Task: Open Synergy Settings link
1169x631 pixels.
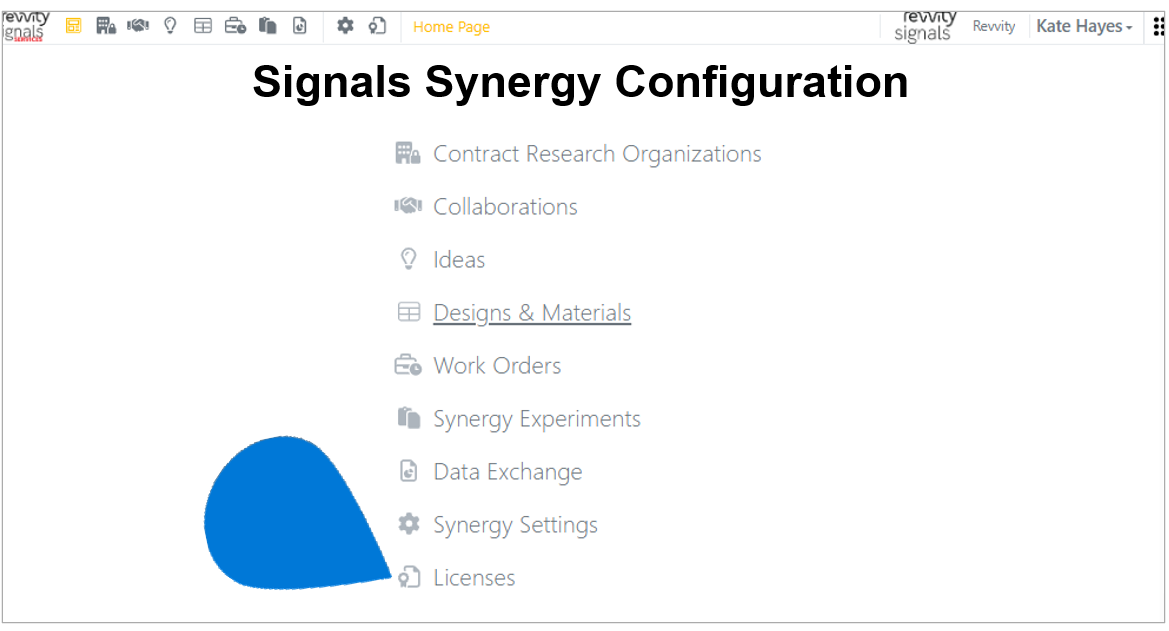Action: 515,524
